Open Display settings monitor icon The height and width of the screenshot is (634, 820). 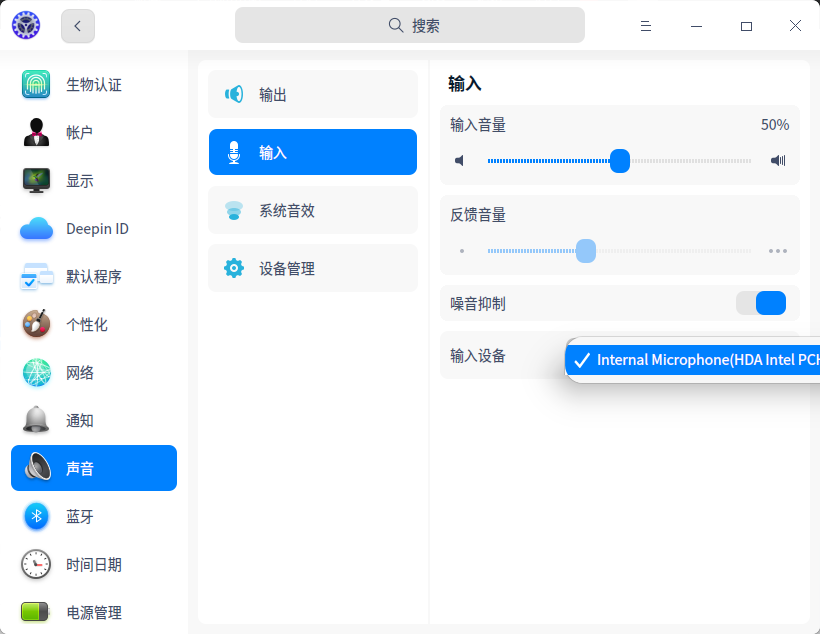tap(36, 180)
